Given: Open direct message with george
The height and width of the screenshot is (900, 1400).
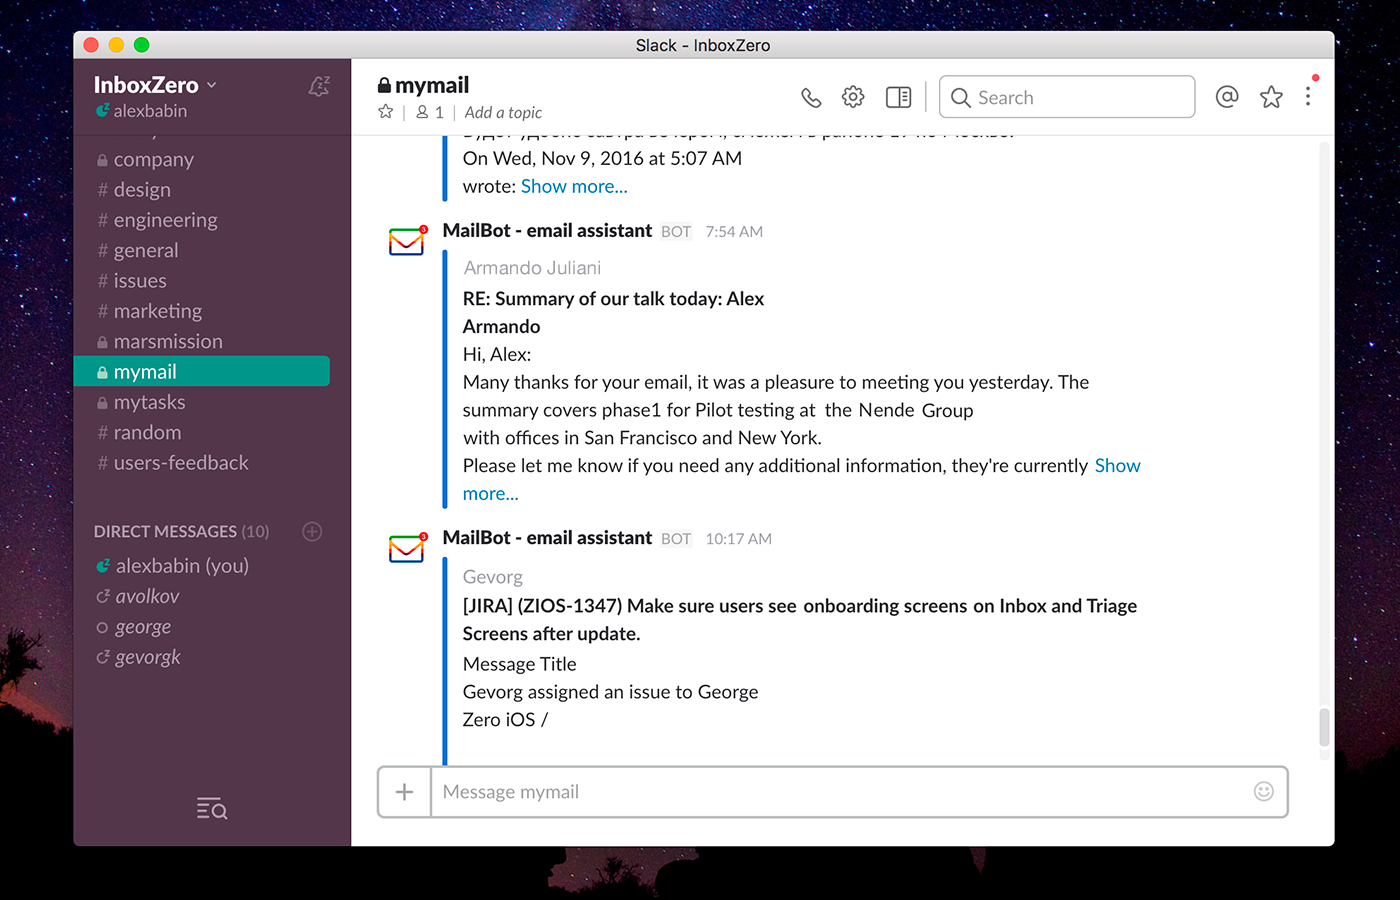Looking at the screenshot, I should 145,626.
